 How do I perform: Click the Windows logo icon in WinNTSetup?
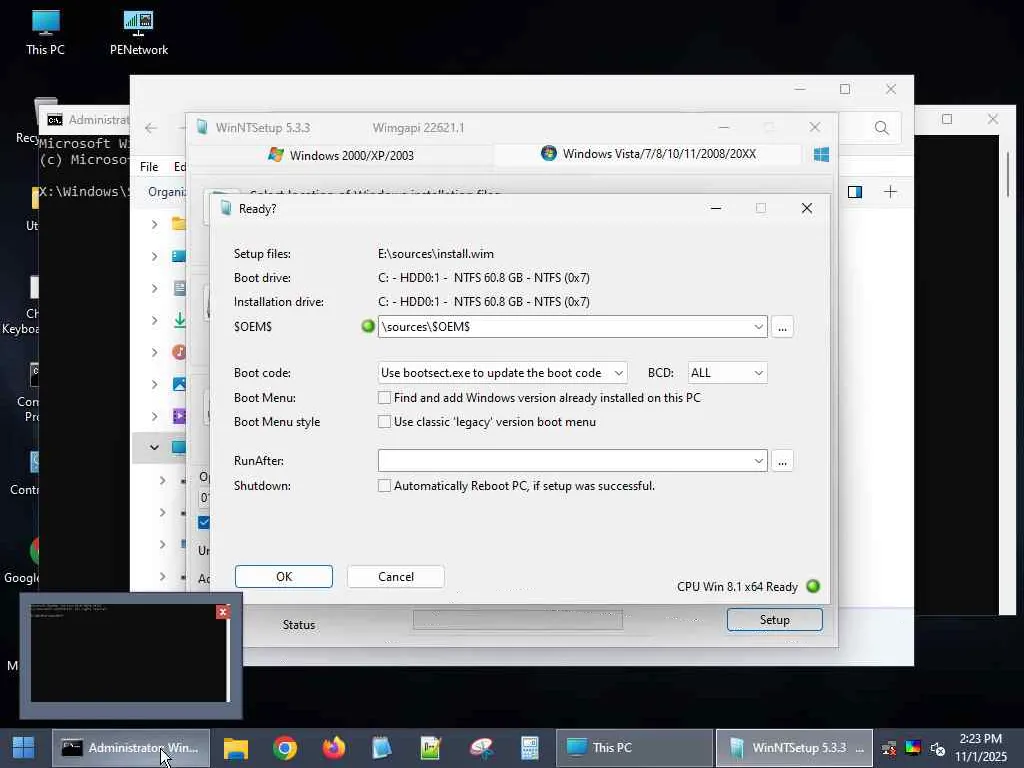point(821,155)
